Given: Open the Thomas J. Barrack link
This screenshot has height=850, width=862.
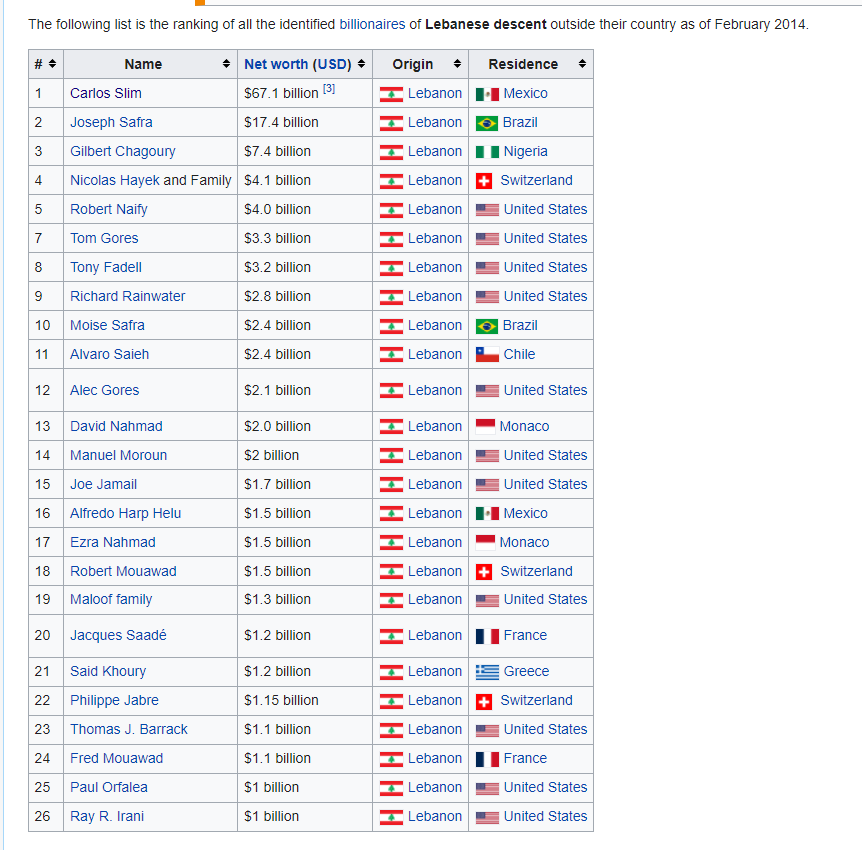Looking at the screenshot, I should tap(129, 729).
